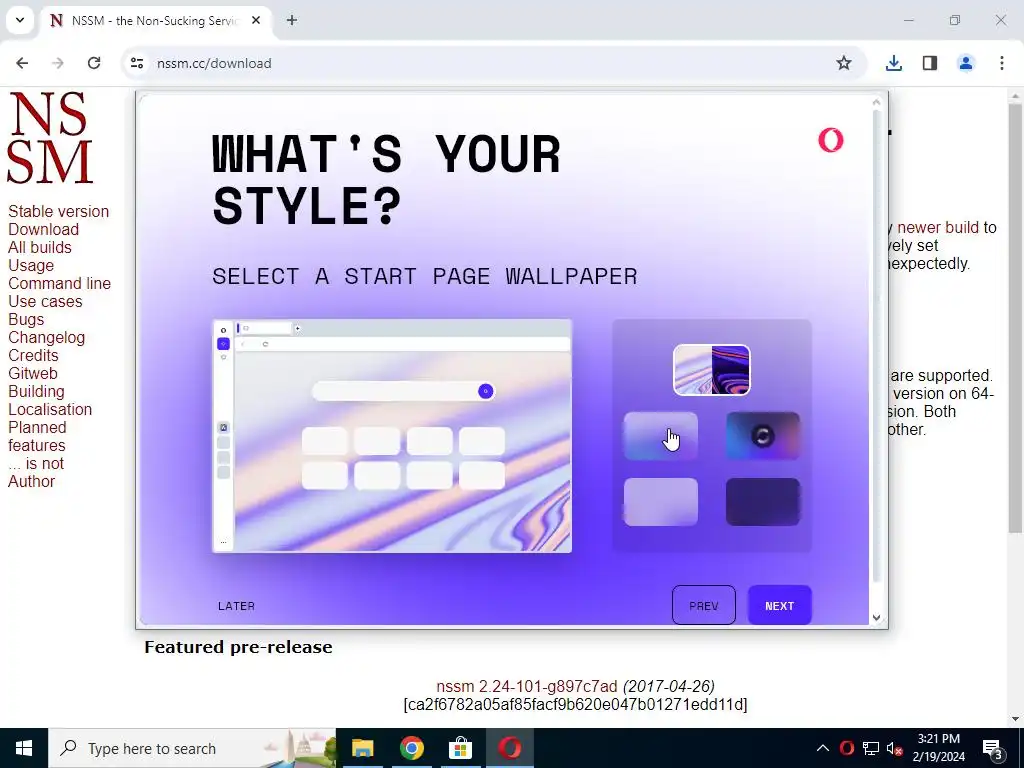
Task: Click the address bar URL nssm.cc/download
Action: (214, 63)
